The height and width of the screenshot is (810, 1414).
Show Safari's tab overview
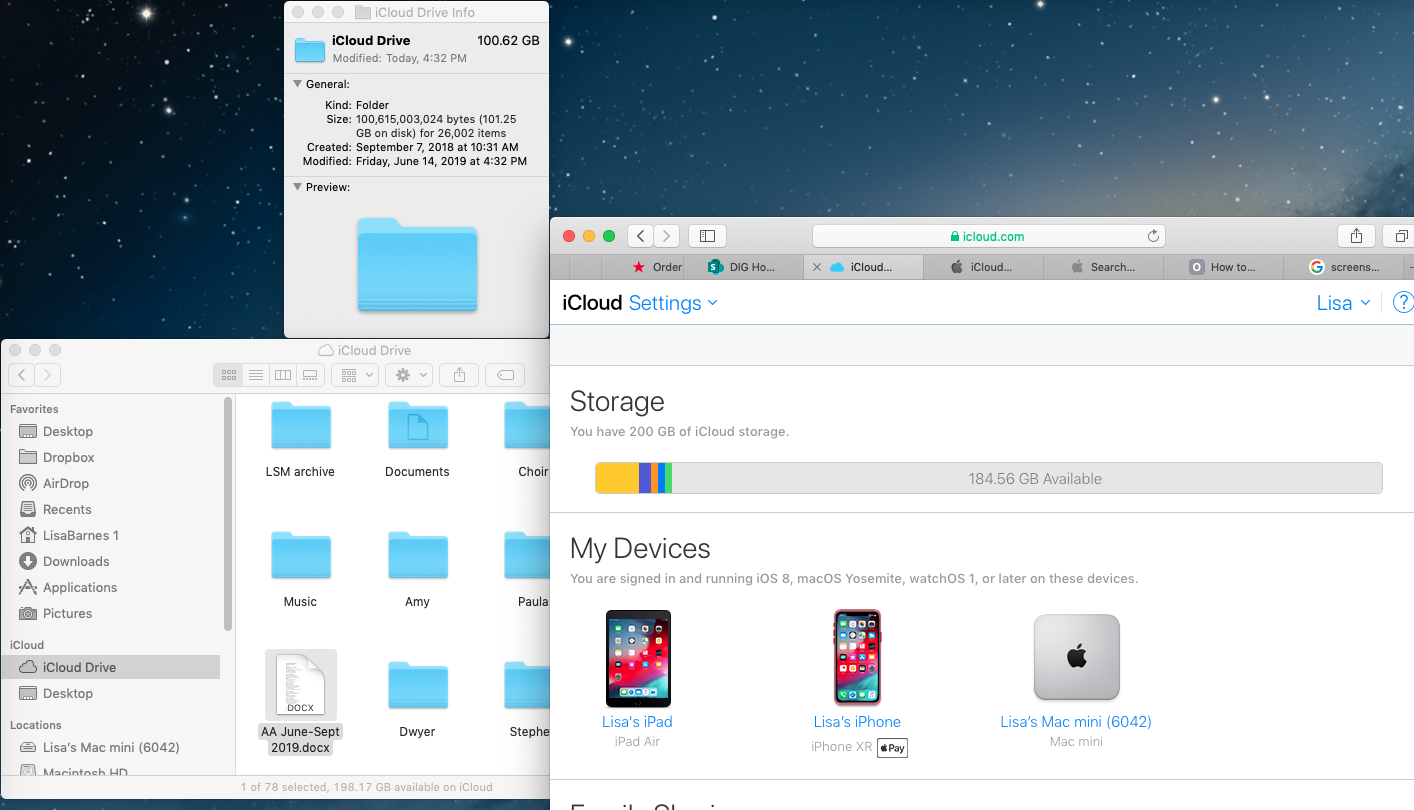coord(1401,236)
